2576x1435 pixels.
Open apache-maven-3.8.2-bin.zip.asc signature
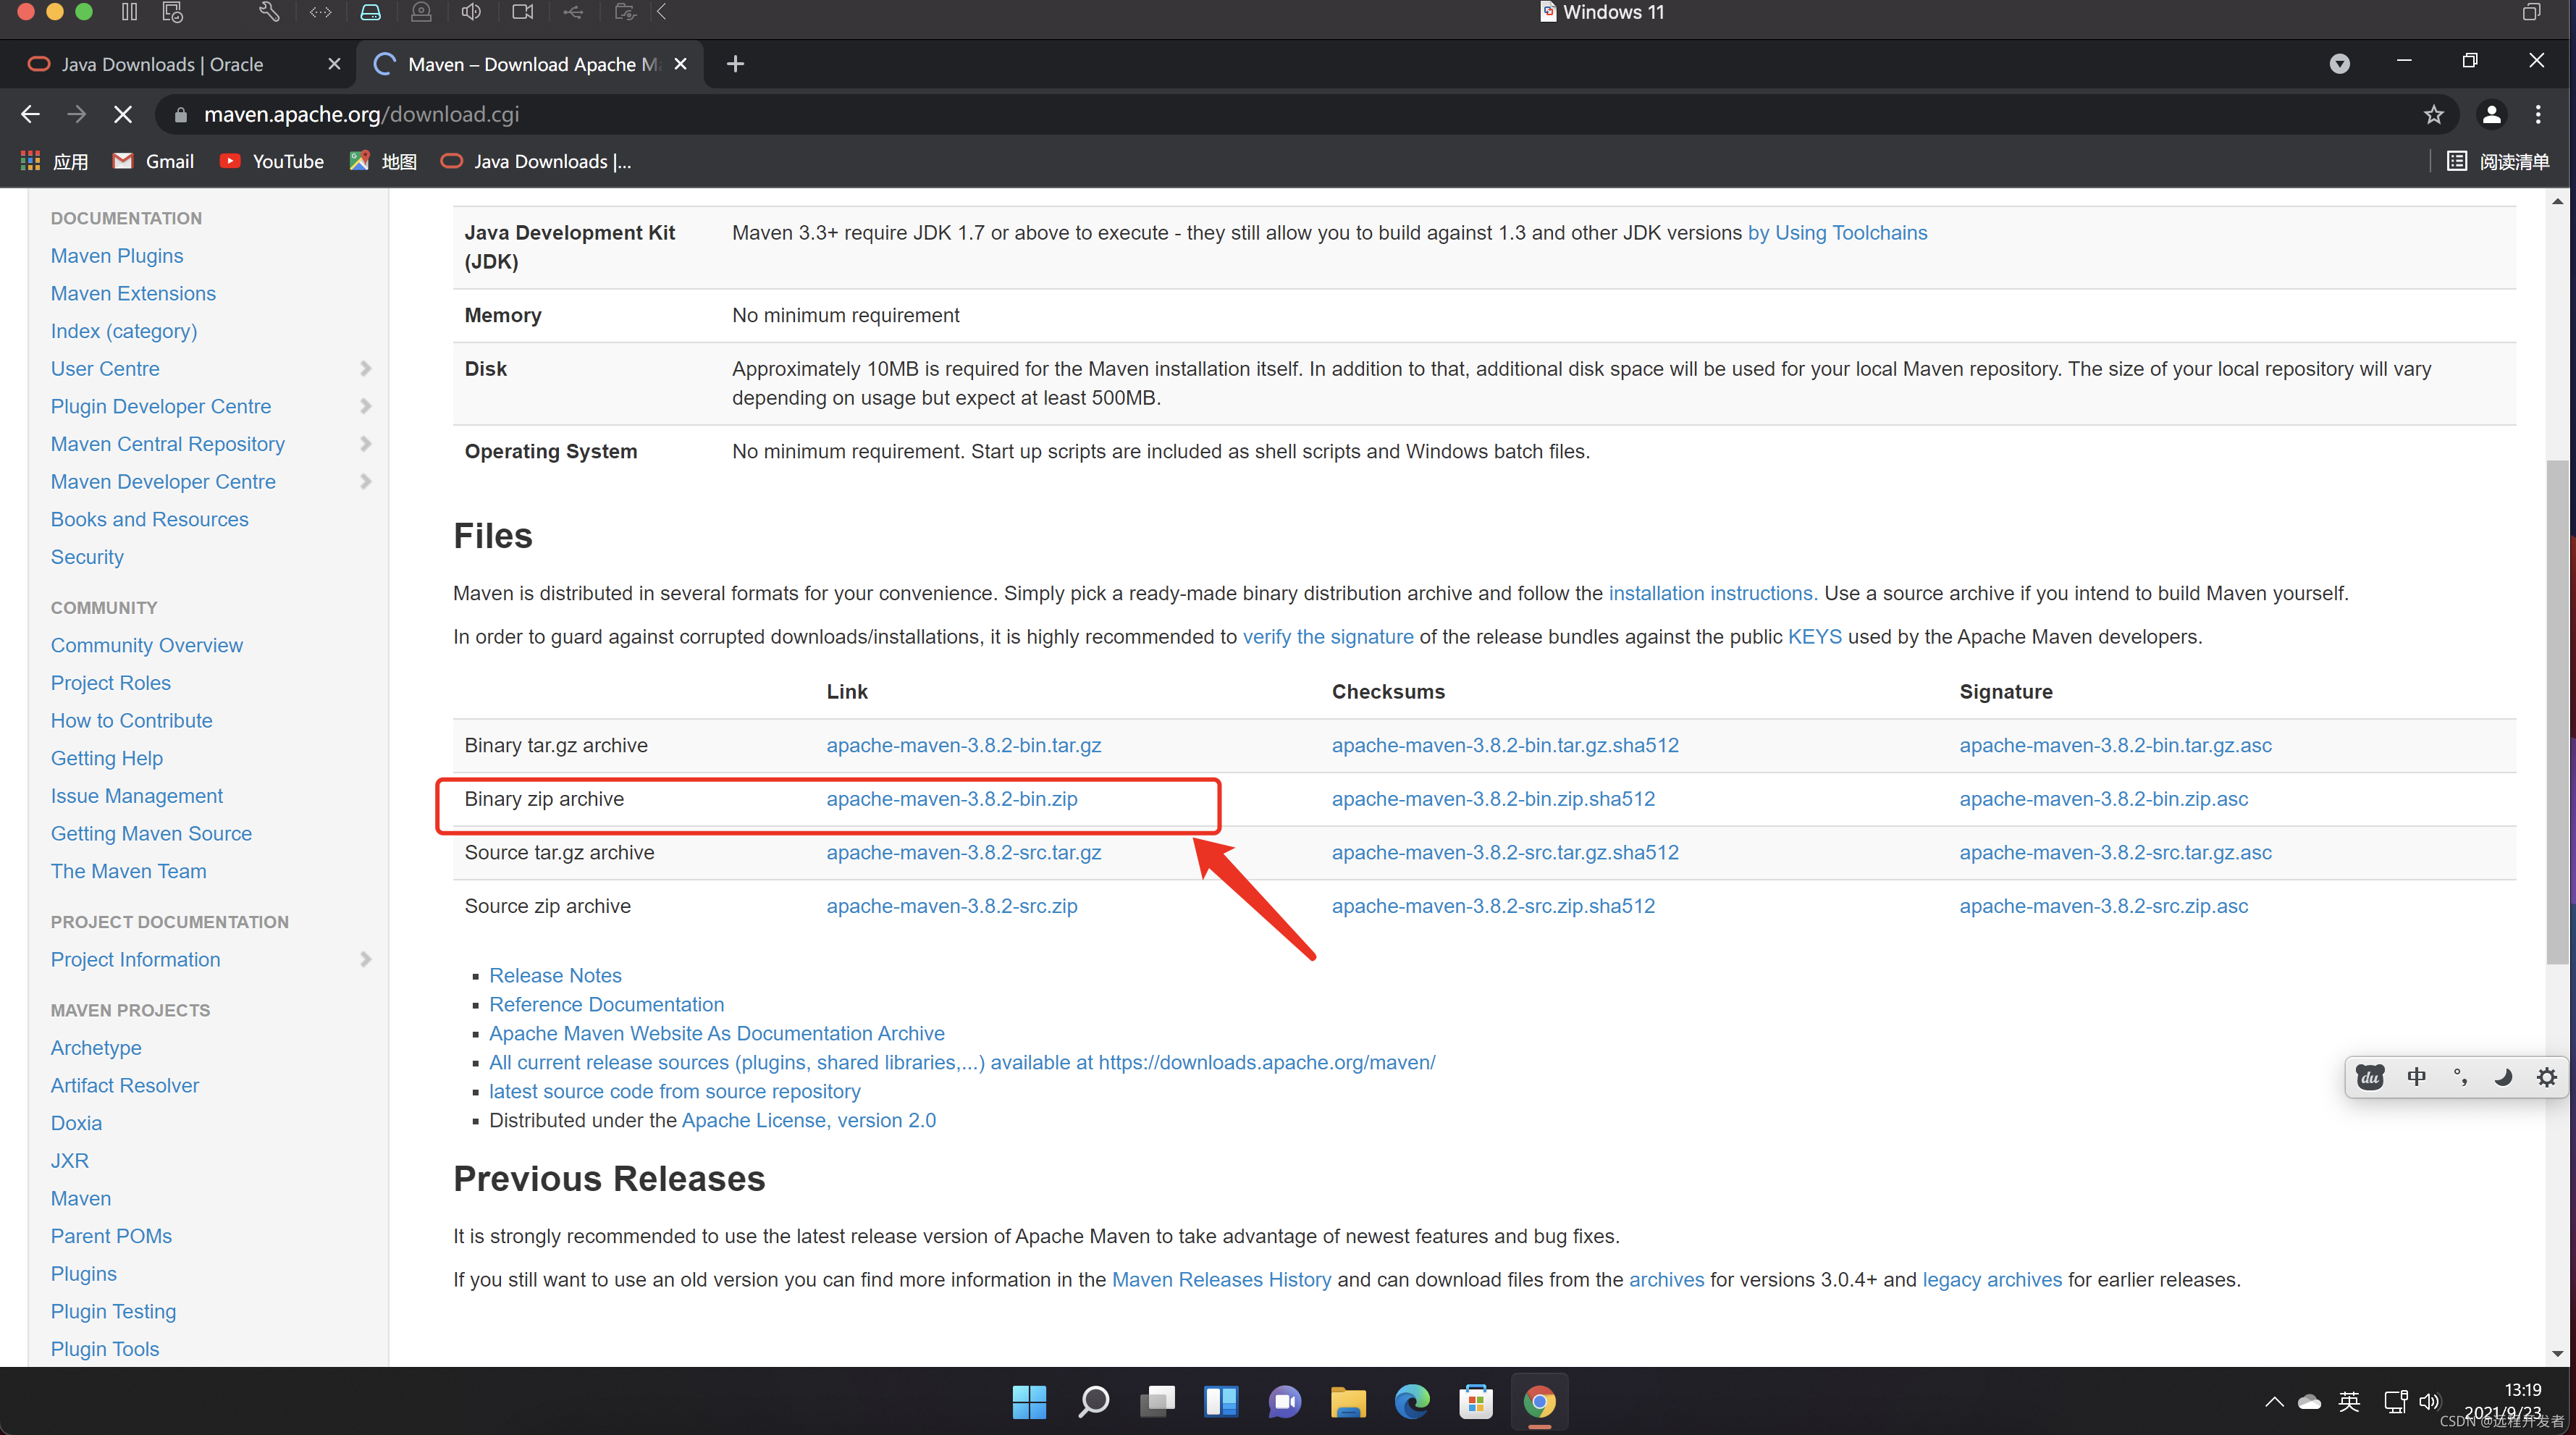tap(2103, 799)
